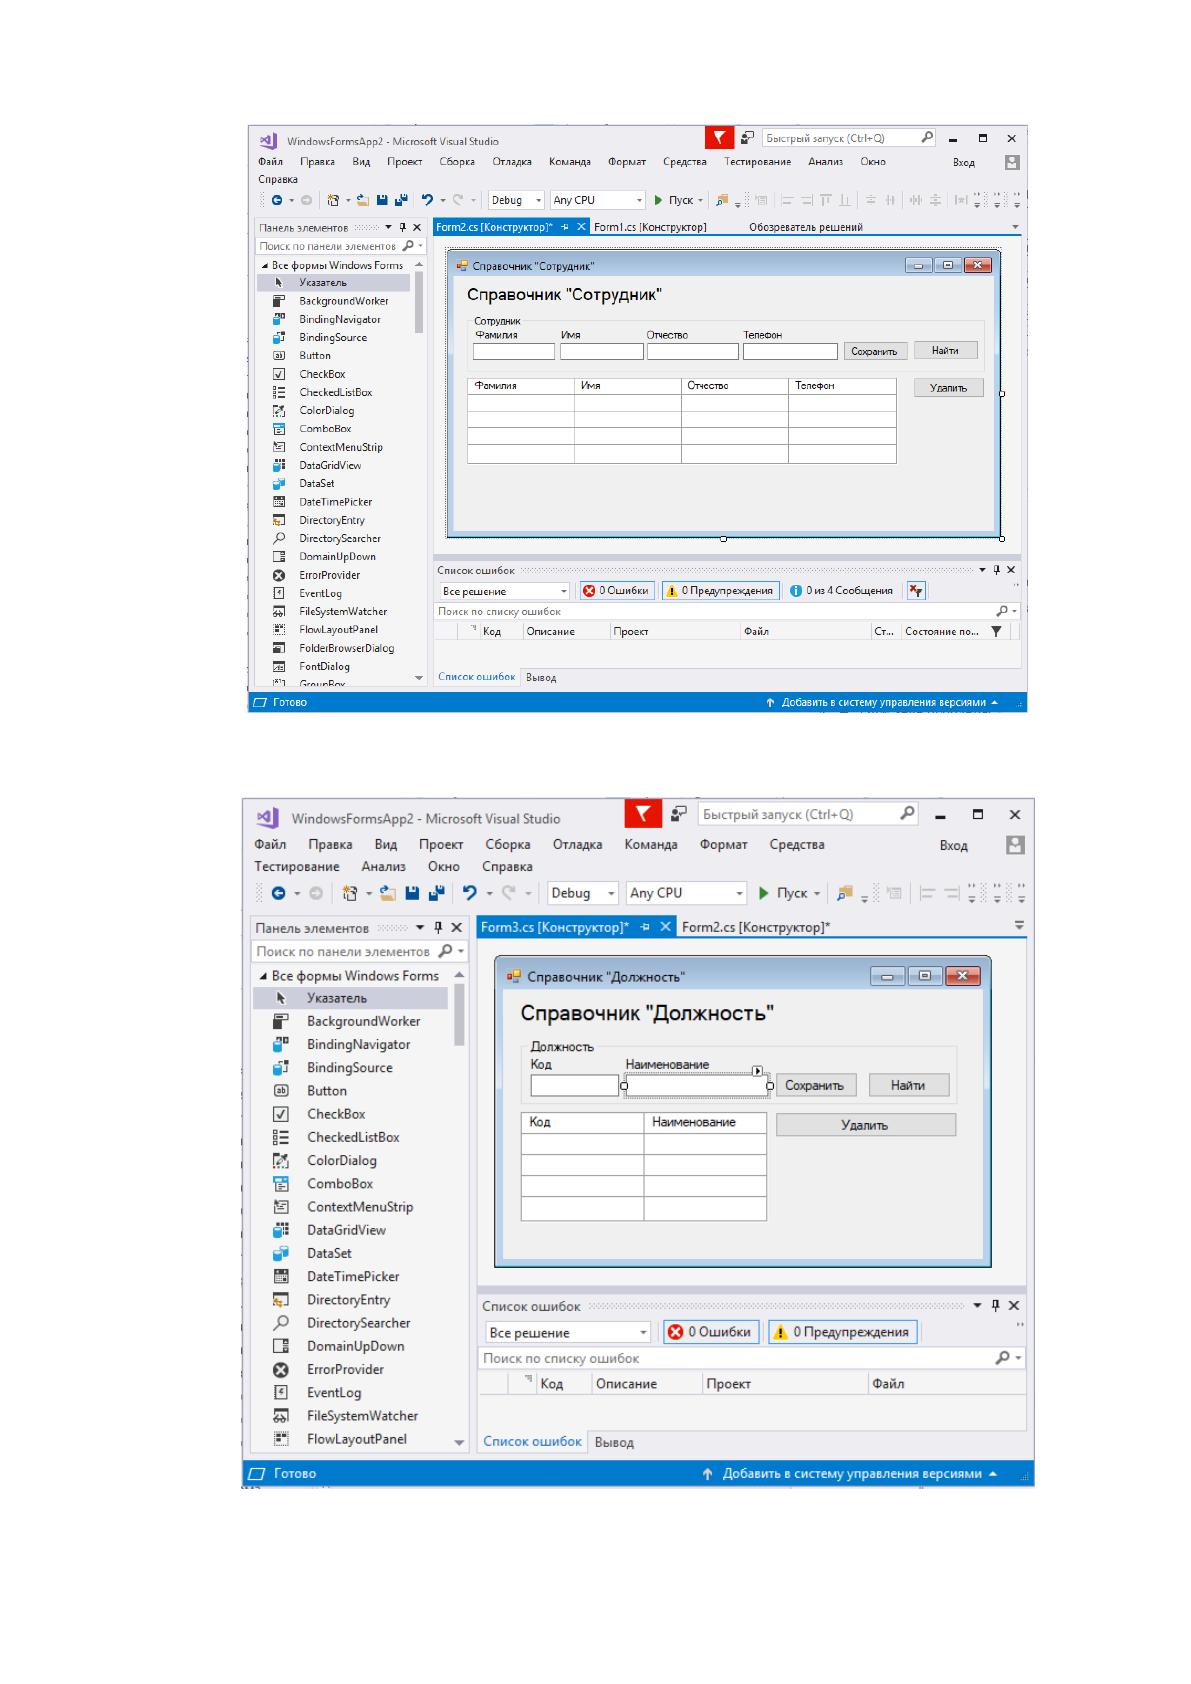The height and width of the screenshot is (1684, 1191).
Task: Click the Undo arrow icon in lower window toolbar
Action: click(x=469, y=893)
